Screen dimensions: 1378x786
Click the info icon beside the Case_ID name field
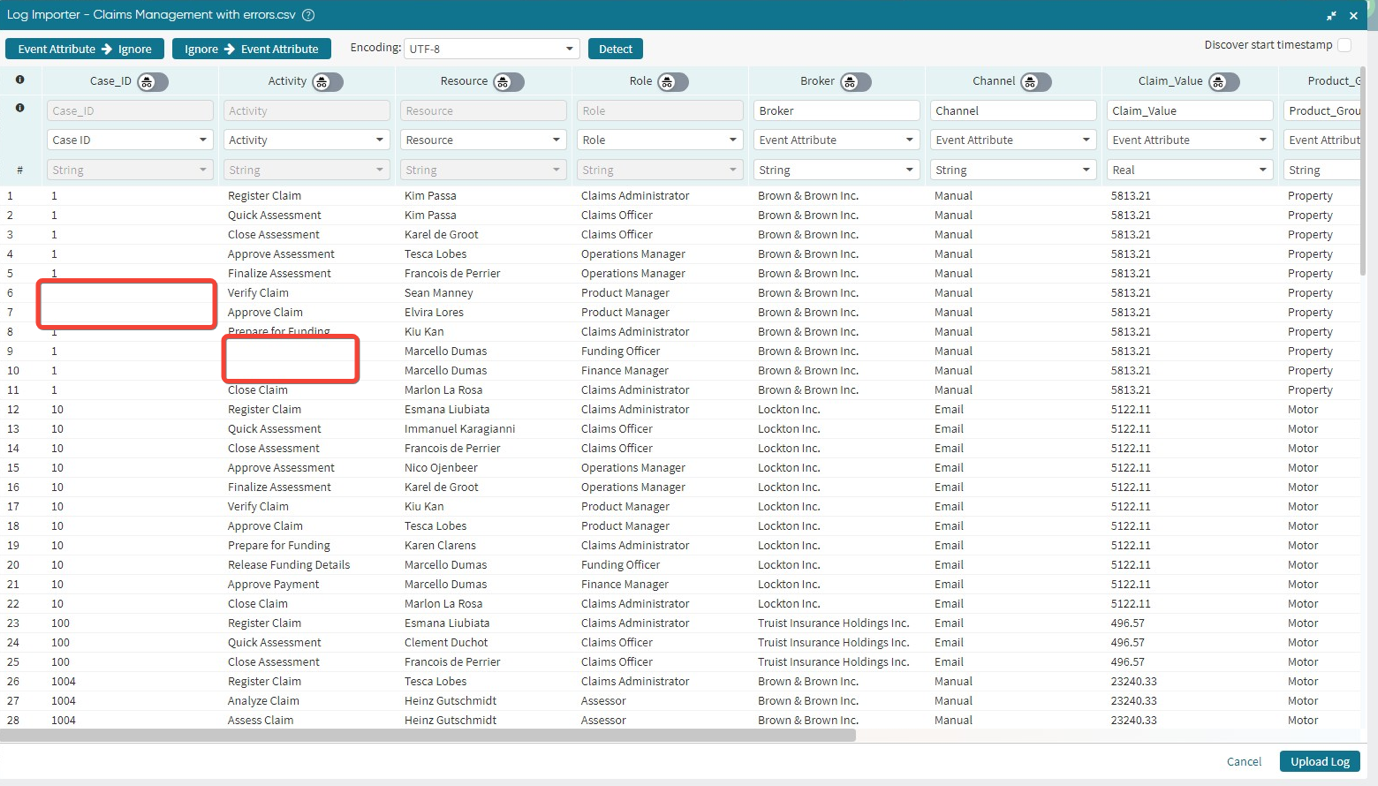click(20, 108)
